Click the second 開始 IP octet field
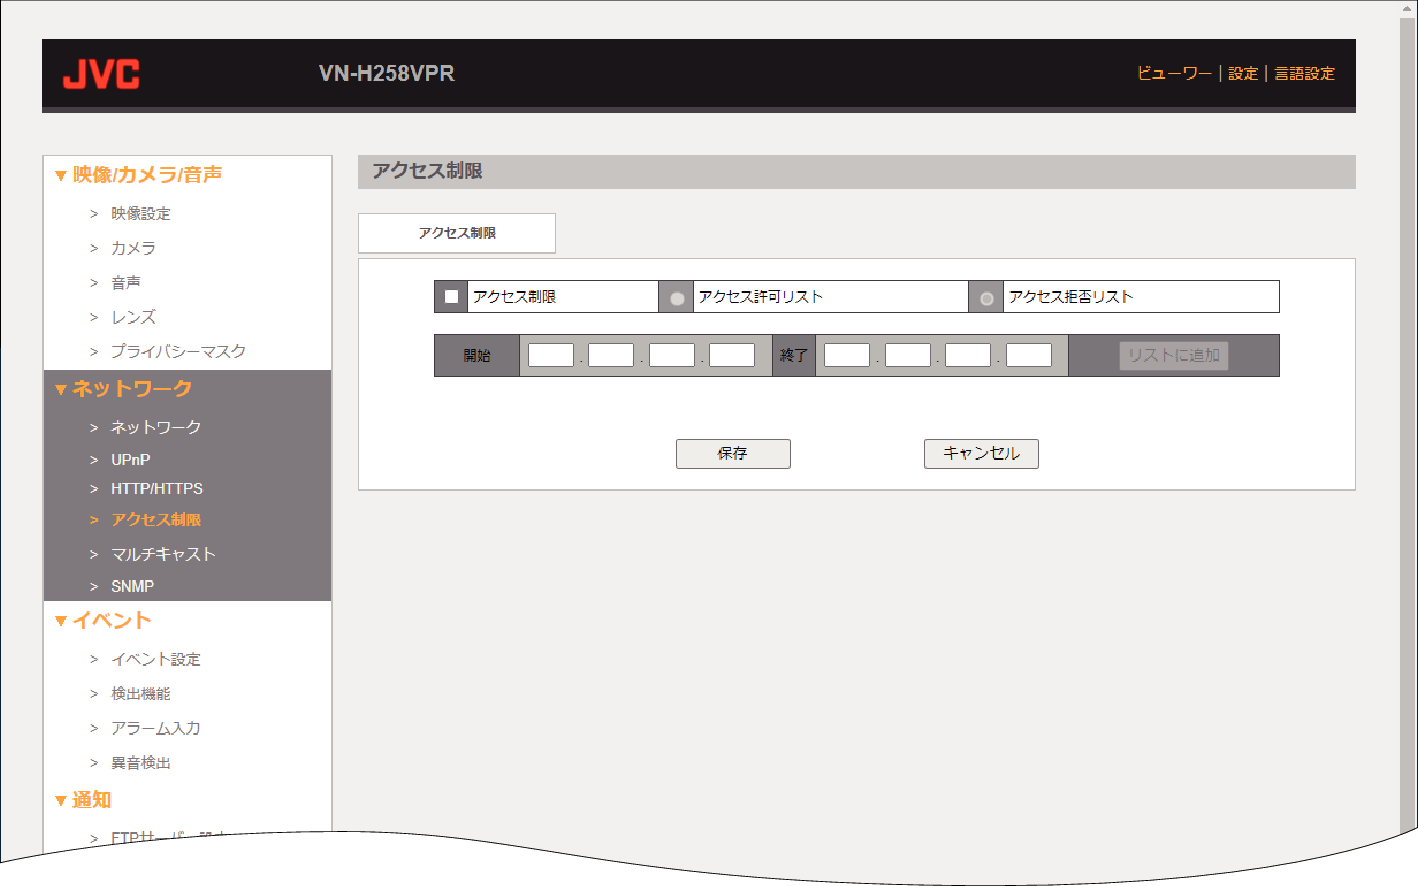This screenshot has width=1418, height=886. [x=611, y=355]
